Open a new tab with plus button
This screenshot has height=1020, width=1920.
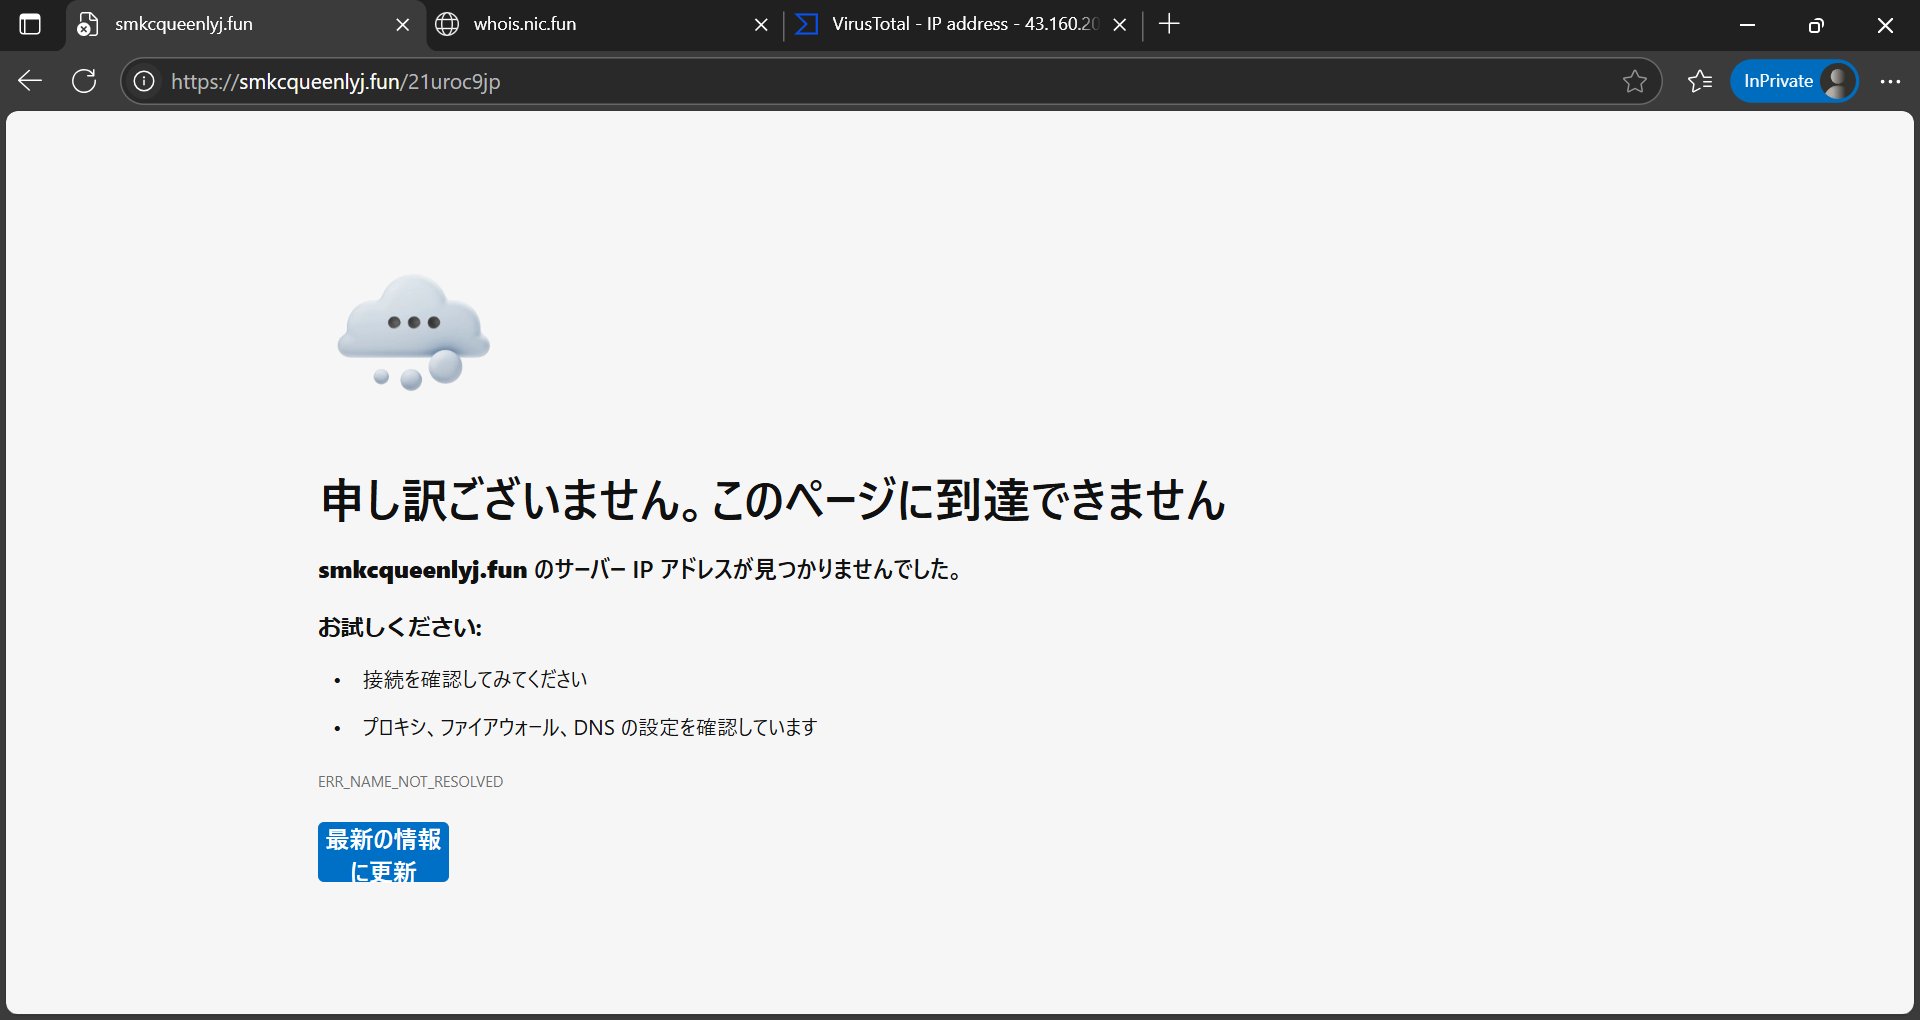pyautogui.click(x=1169, y=24)
